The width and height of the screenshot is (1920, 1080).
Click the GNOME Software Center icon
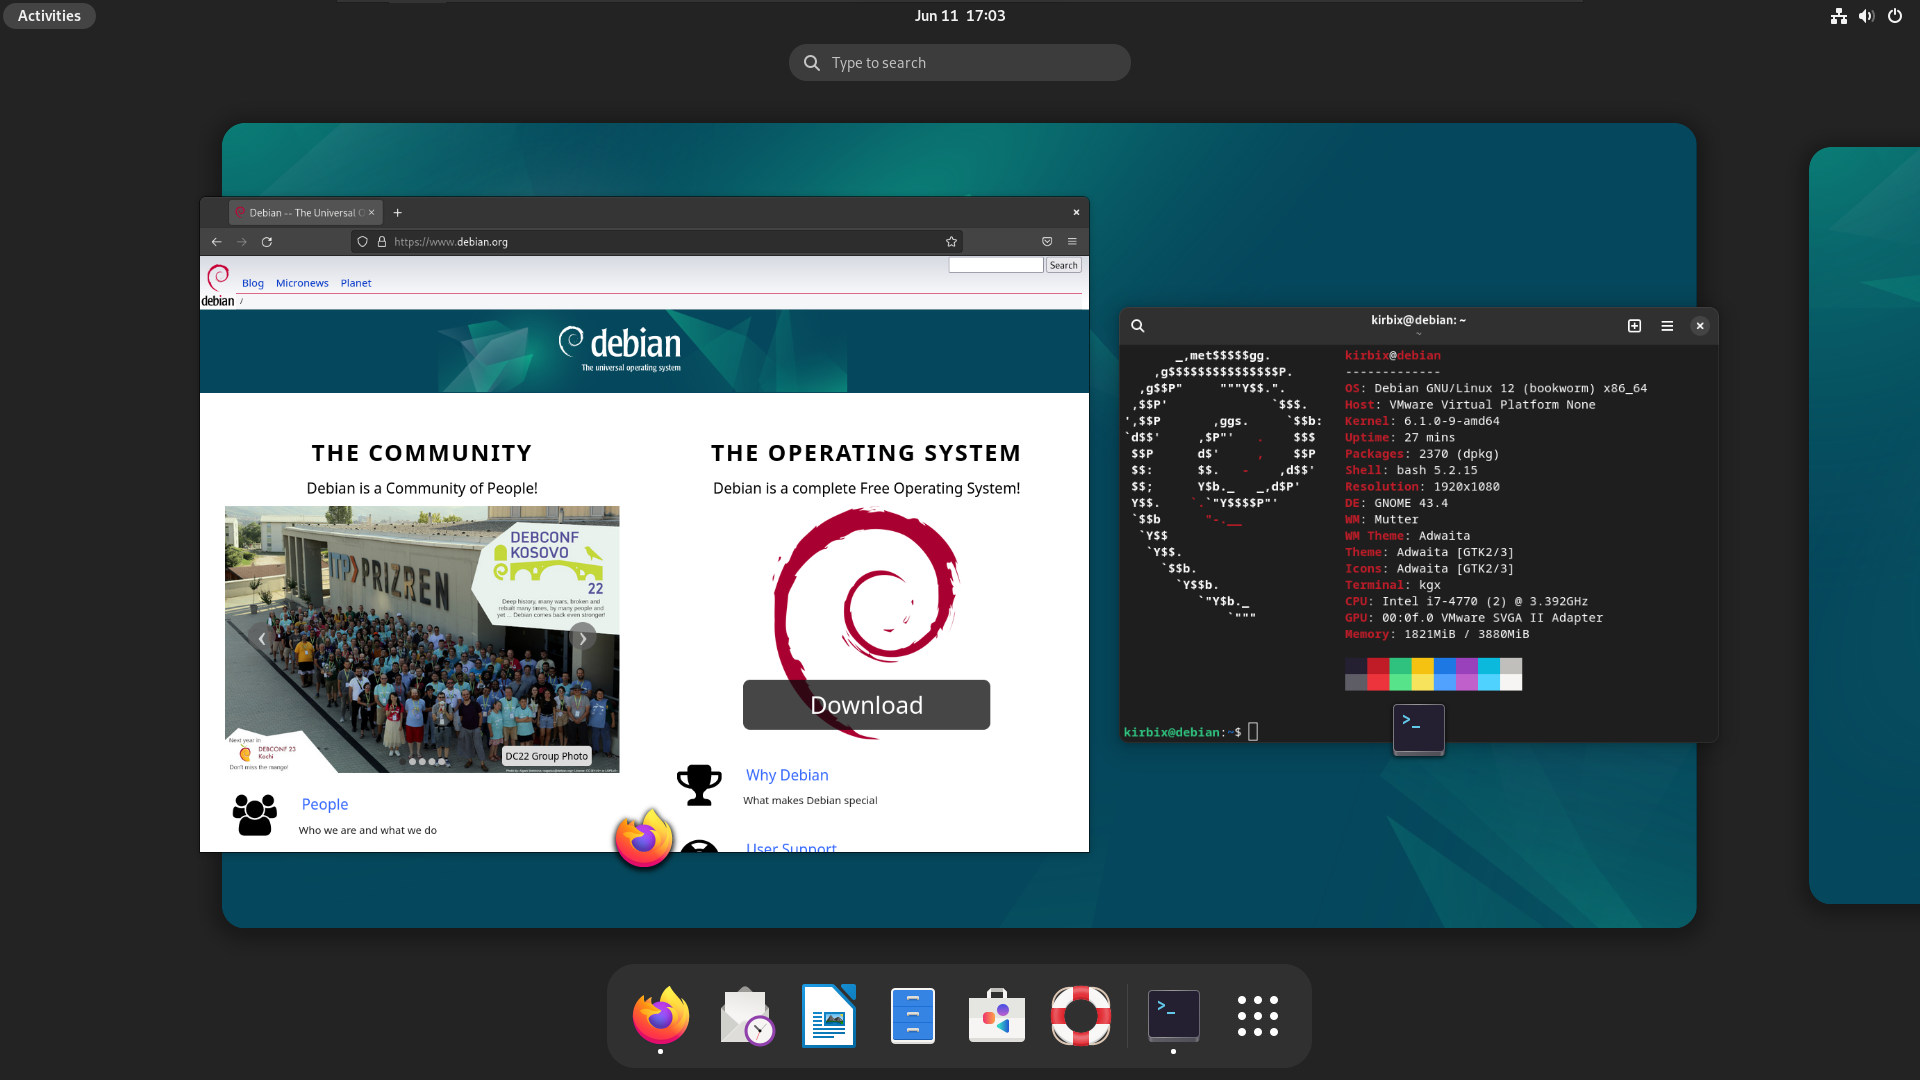996,1015
